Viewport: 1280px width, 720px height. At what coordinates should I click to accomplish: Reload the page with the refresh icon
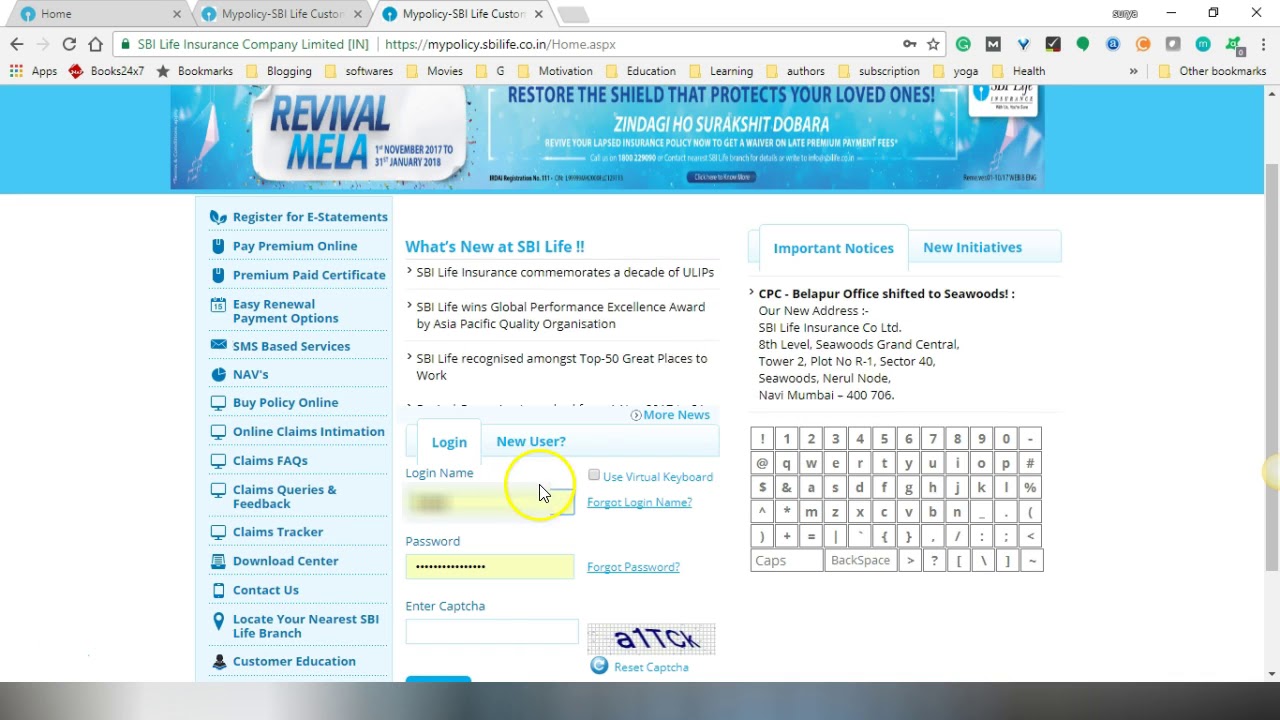pos(69,44)
